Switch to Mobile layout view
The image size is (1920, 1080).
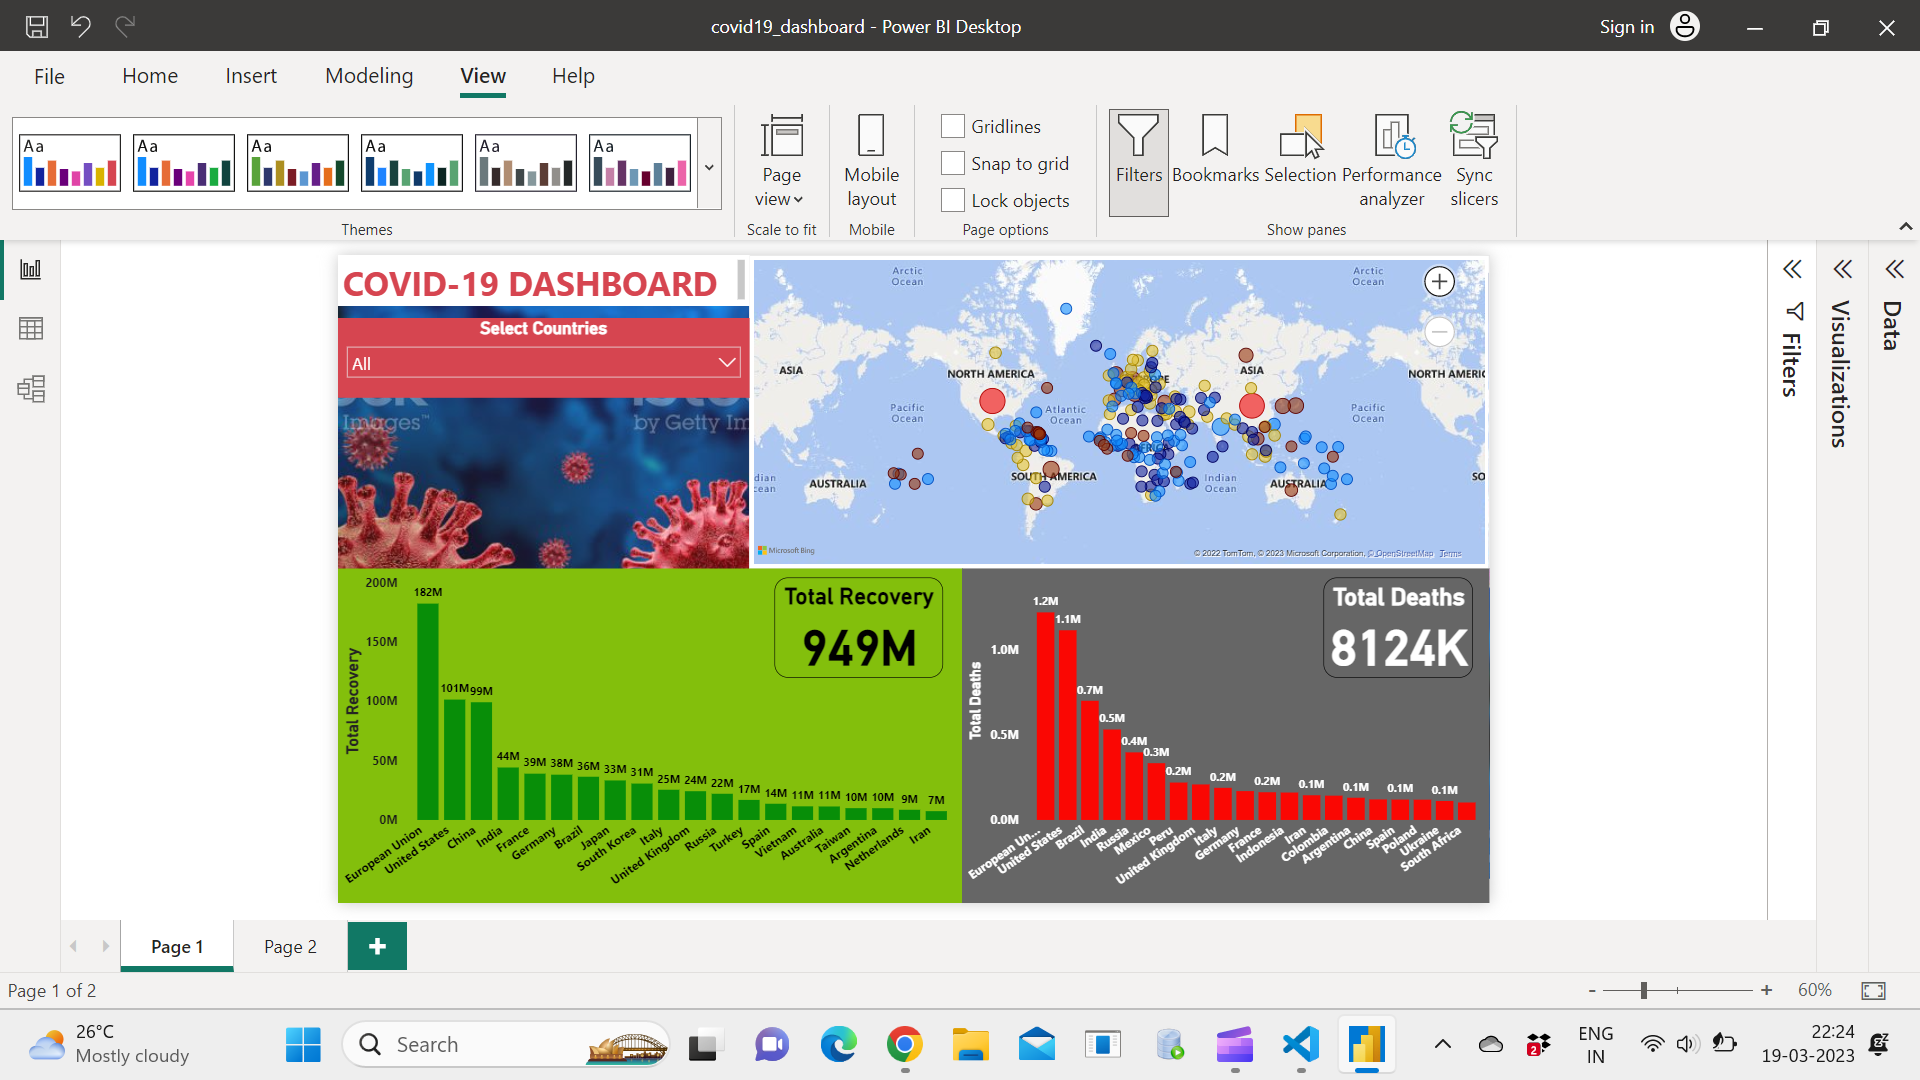(871, 160)
